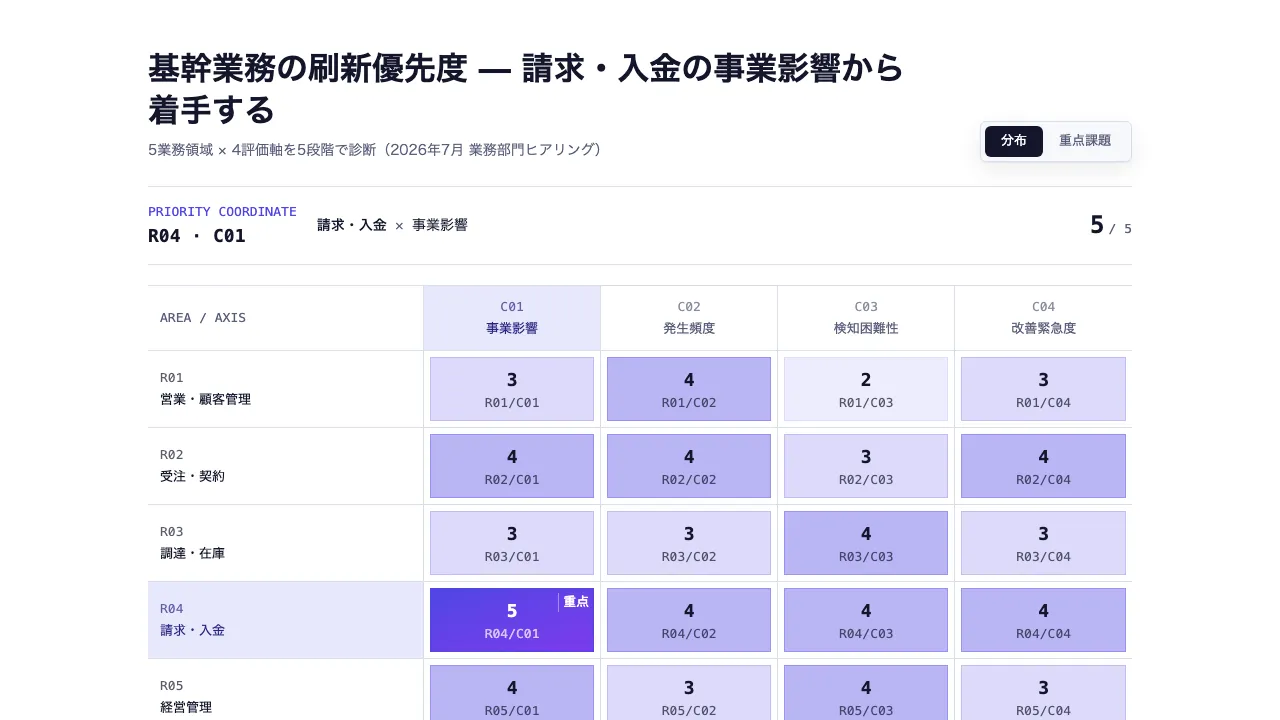1280x720 pixels.
Task: Select heatmap cell R01/C02
Action: [689, 389]
